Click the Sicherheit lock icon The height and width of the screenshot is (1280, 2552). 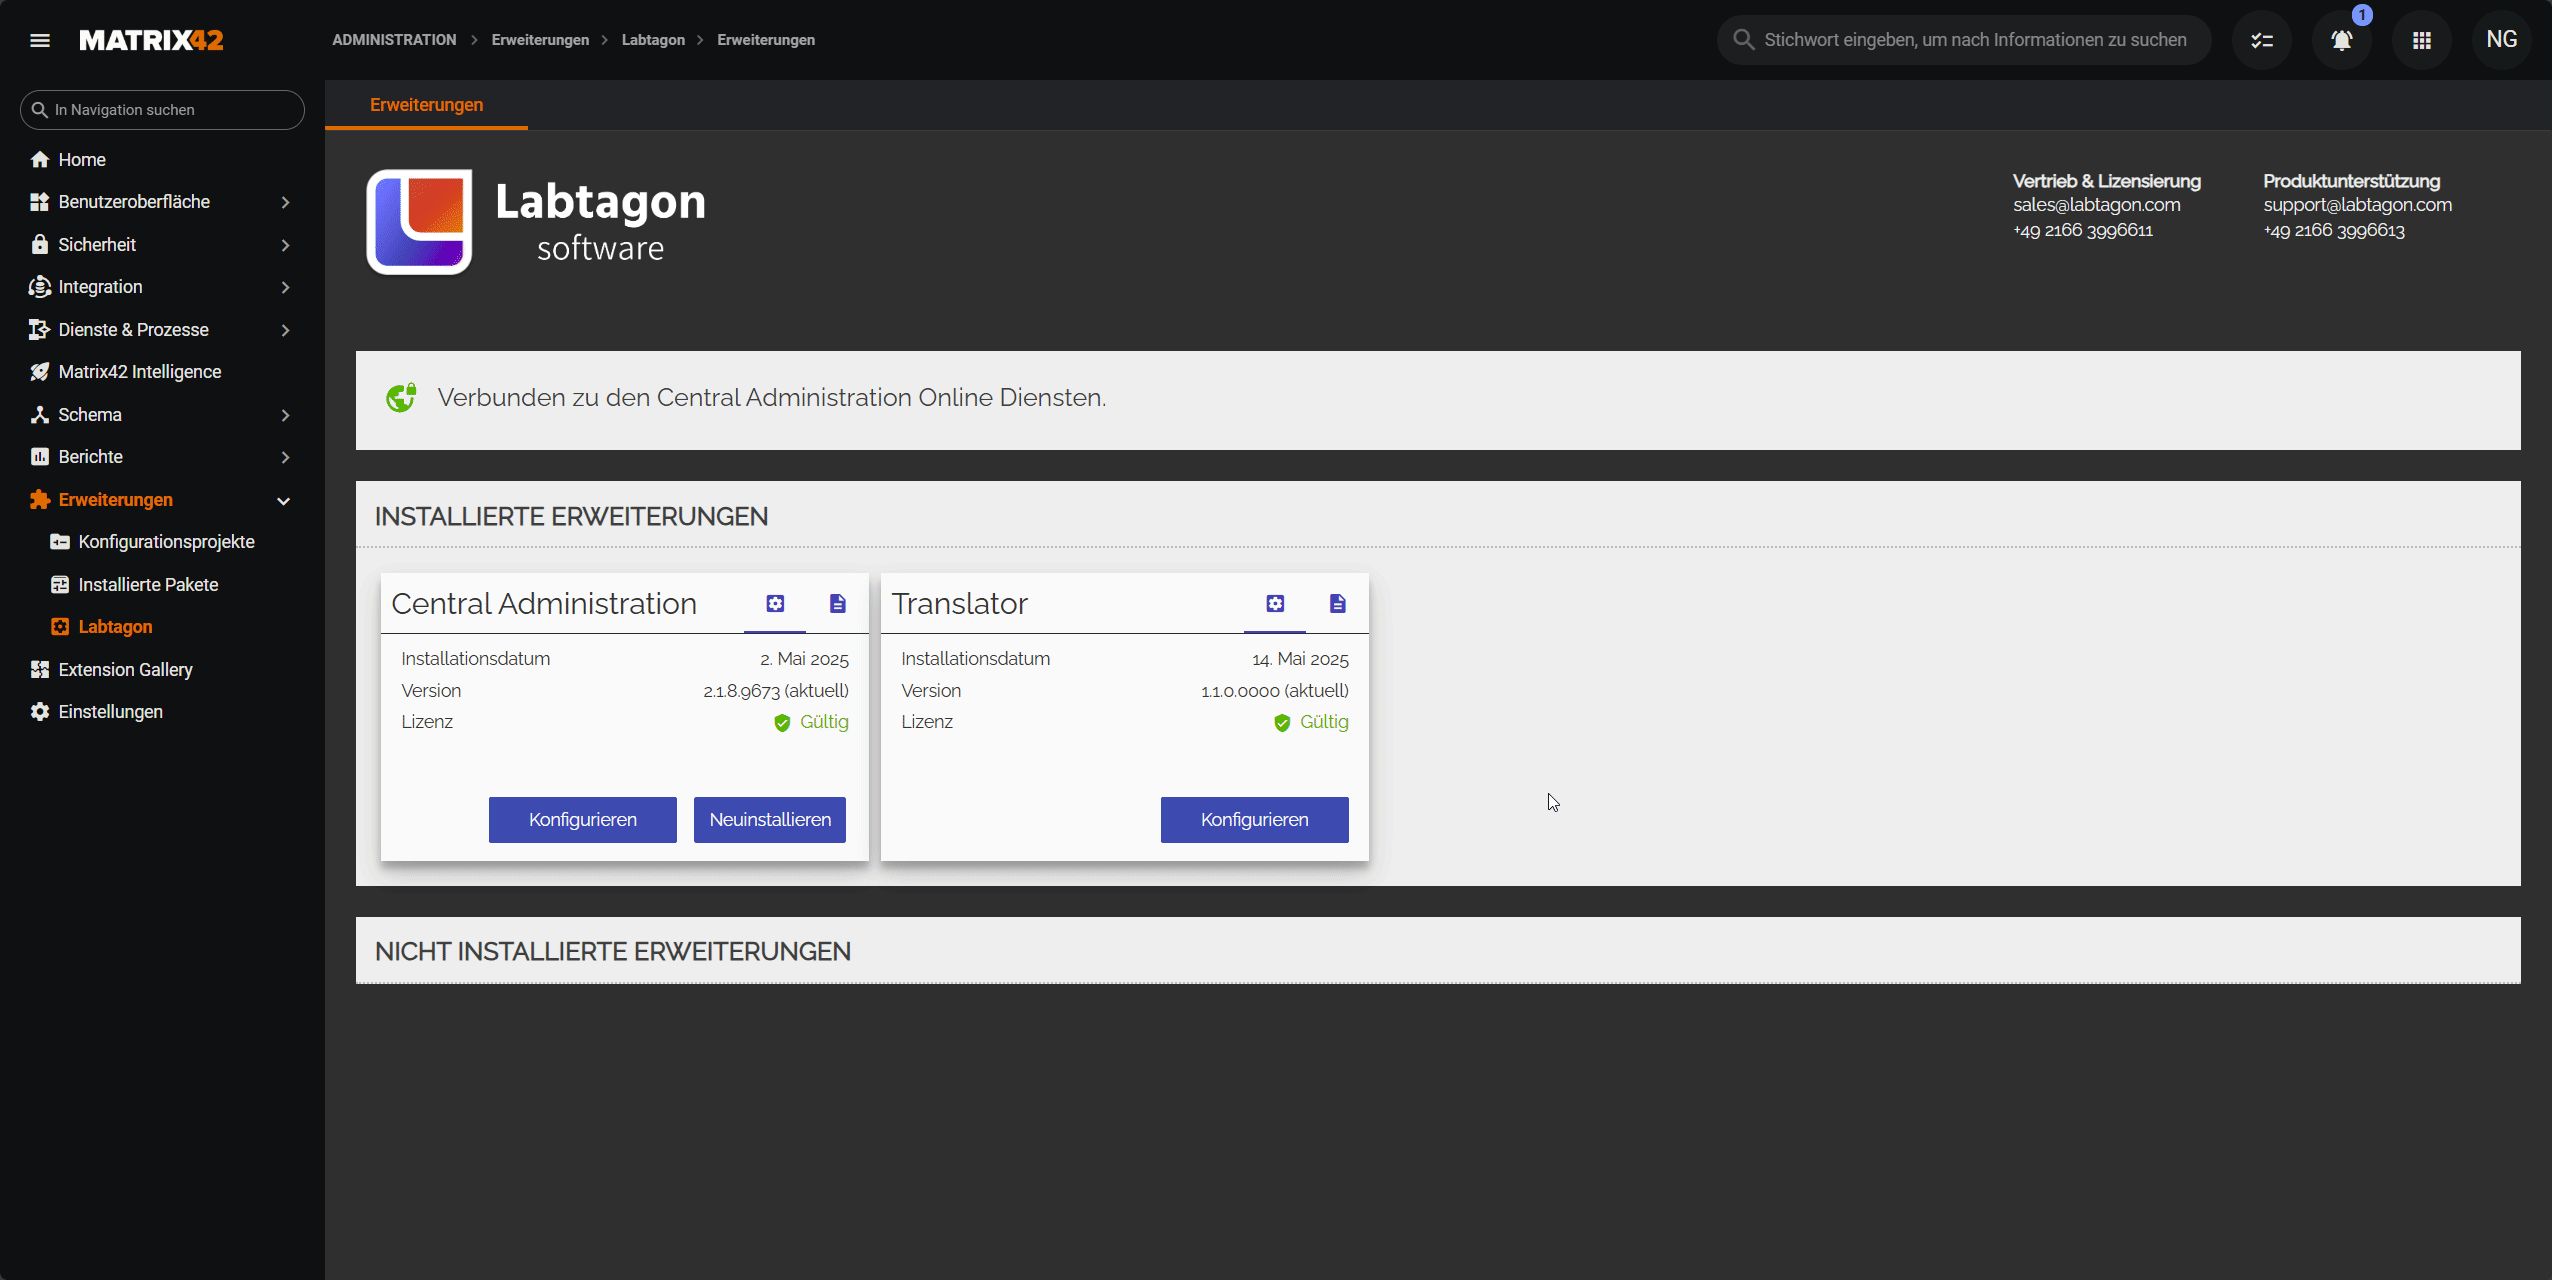tap(40, 244)
